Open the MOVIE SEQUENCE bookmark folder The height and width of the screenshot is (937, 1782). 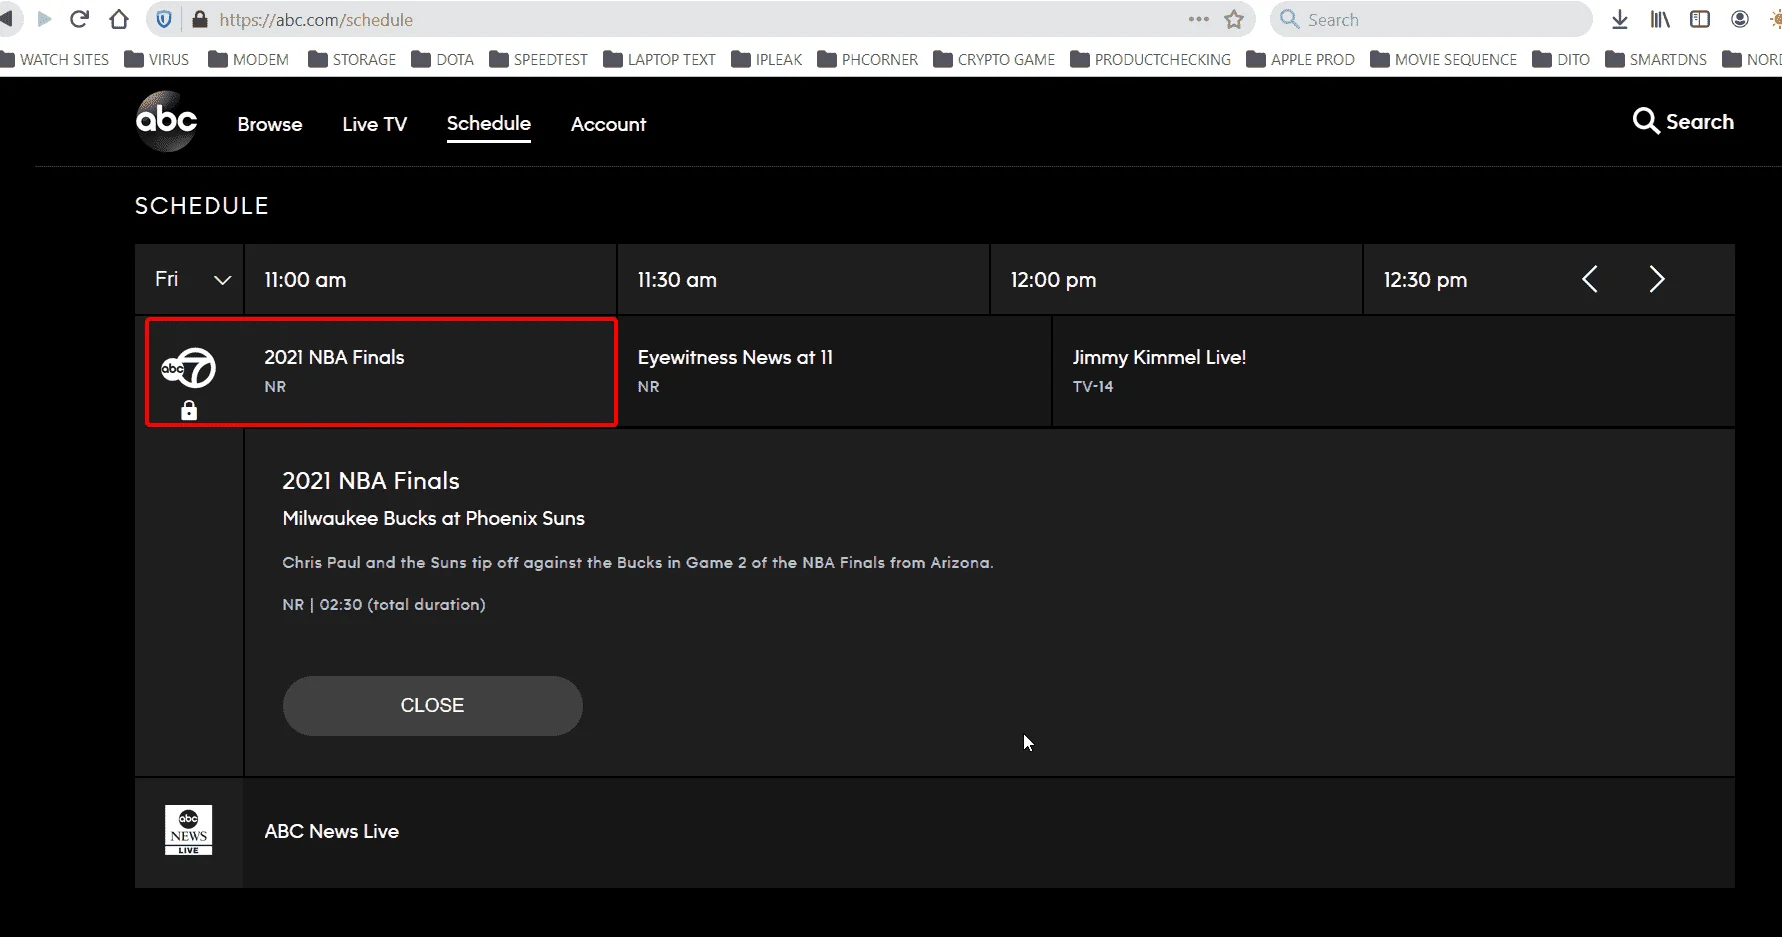coord(1444,59)
